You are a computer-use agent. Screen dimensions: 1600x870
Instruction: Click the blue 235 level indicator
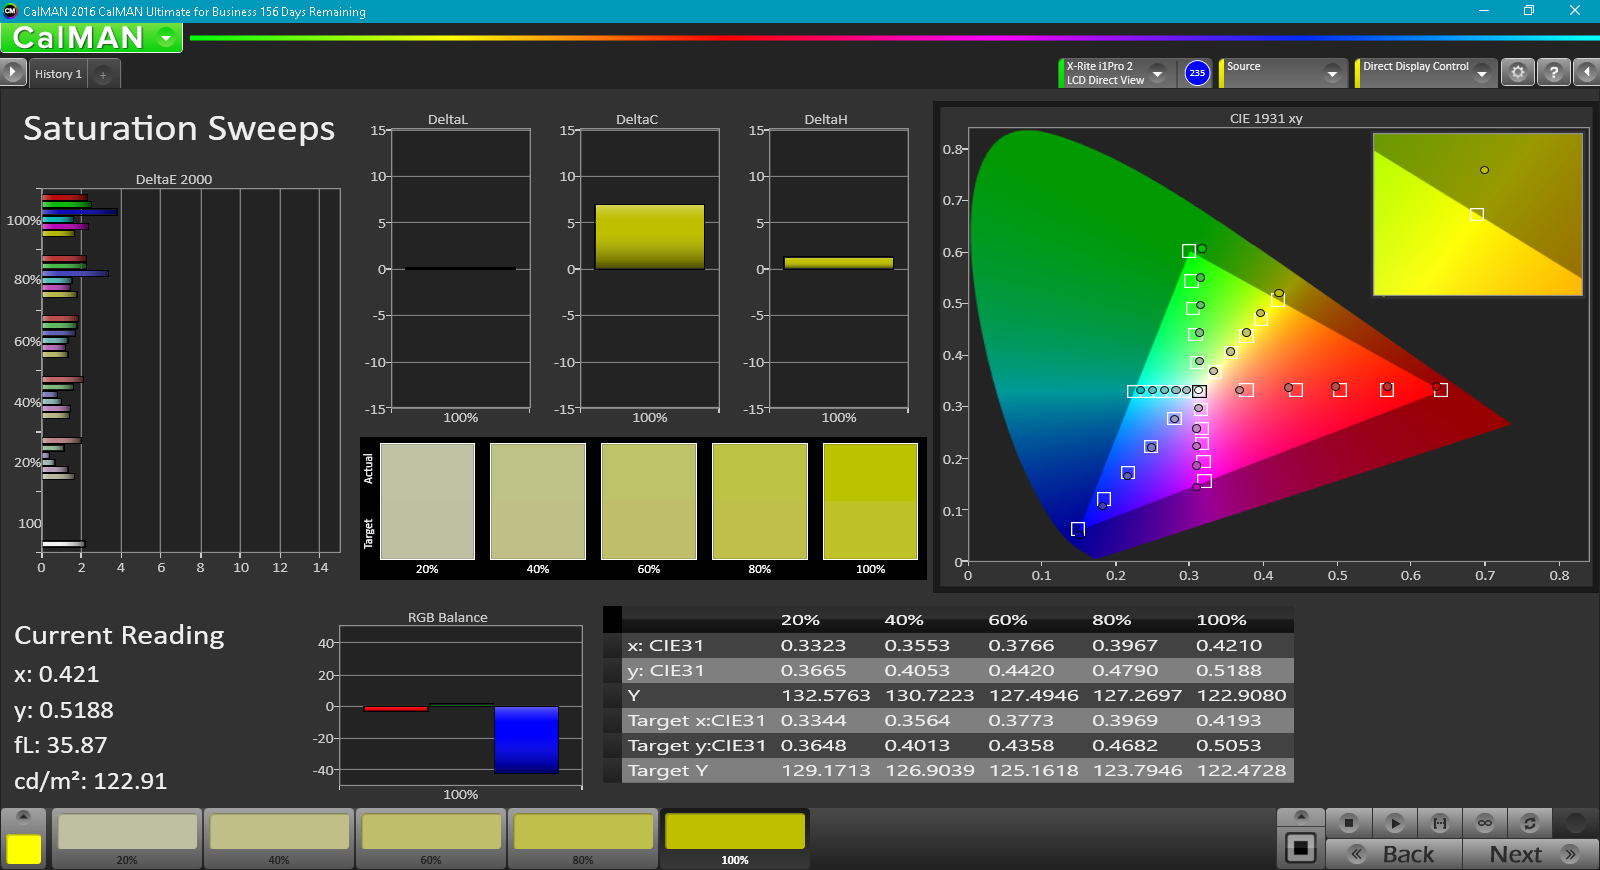coord(1197,73)
